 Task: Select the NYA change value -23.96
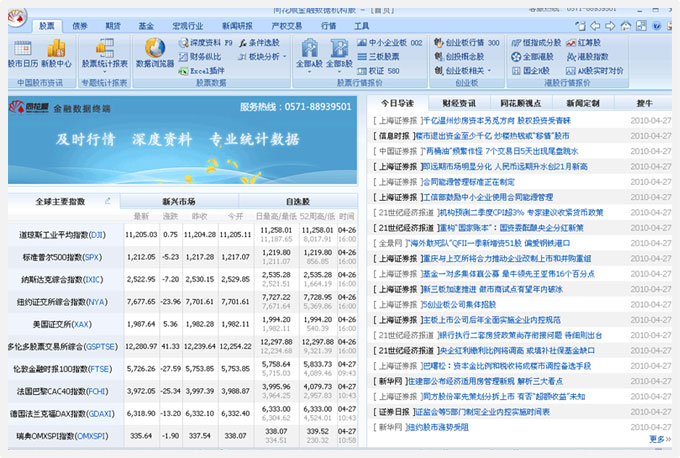(x=170, y=301)
